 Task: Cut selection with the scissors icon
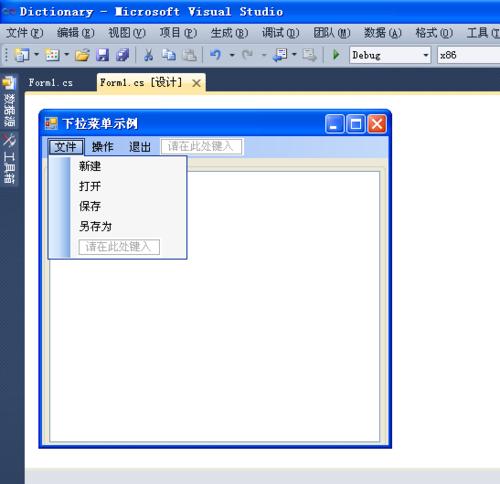click(x=149, y=55)
